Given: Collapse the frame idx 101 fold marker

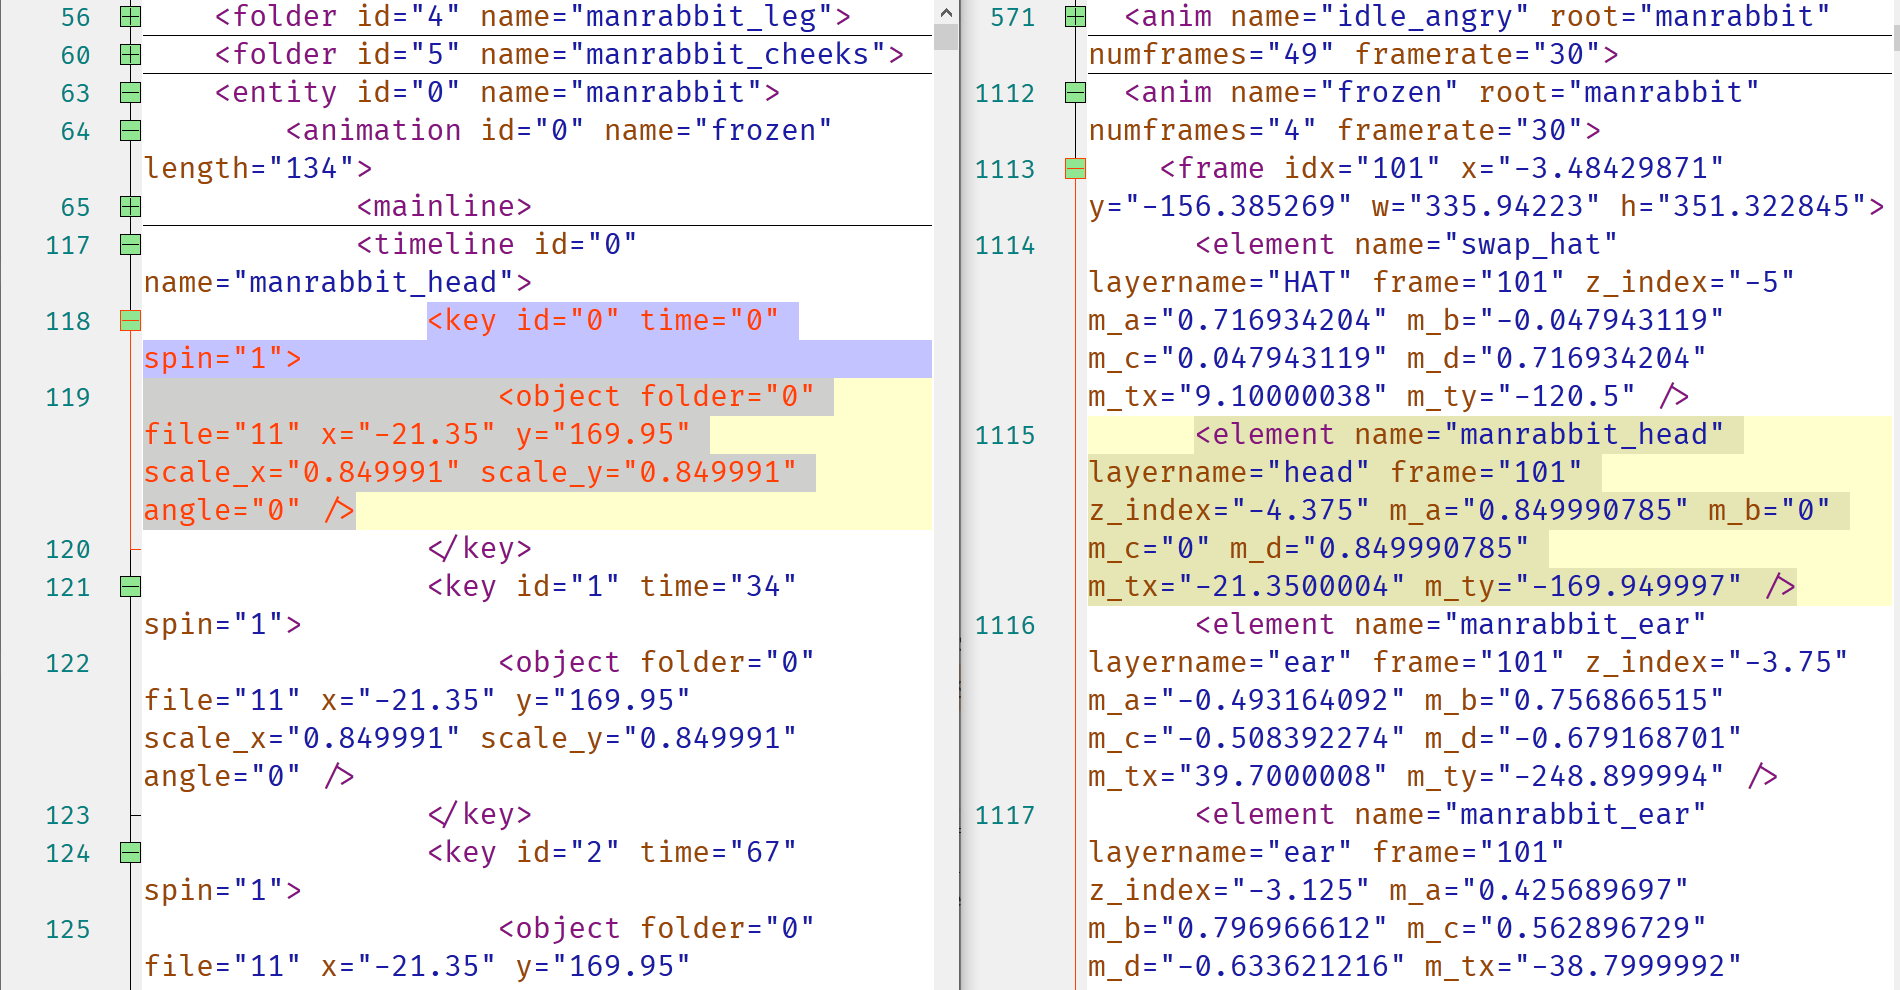Looking at the screenshot, I should click(x=1075, y=169).
